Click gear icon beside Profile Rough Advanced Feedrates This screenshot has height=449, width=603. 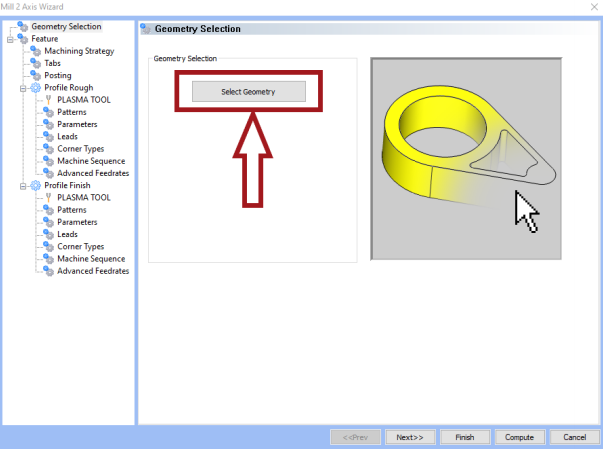click(48, 173)
